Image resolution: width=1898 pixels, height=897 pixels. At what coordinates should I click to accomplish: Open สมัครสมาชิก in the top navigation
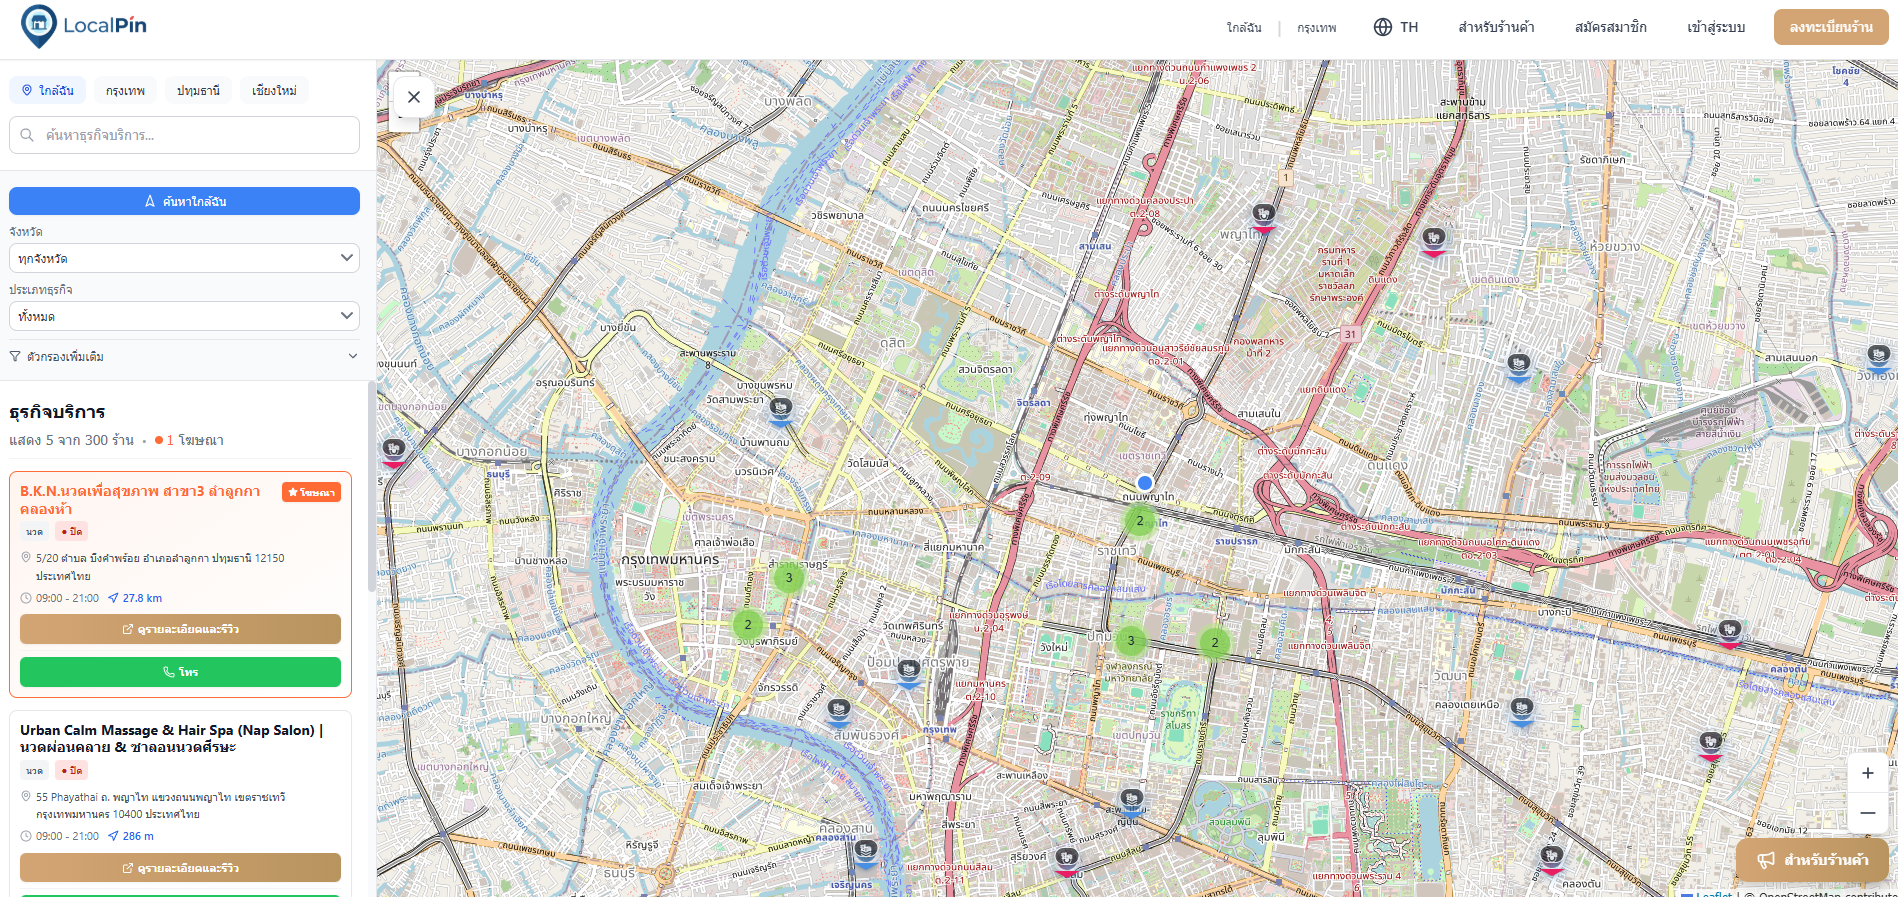tap(1610, 27)
